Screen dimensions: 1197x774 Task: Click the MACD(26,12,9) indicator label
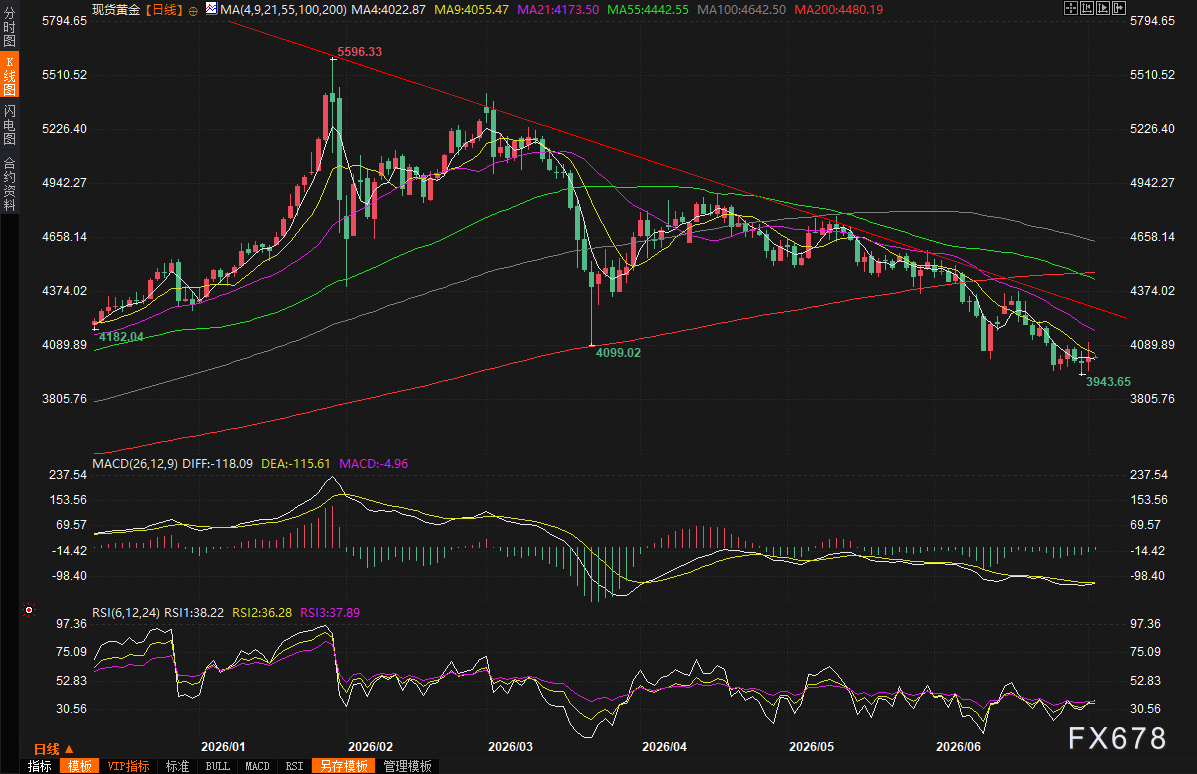pos(135,463)
